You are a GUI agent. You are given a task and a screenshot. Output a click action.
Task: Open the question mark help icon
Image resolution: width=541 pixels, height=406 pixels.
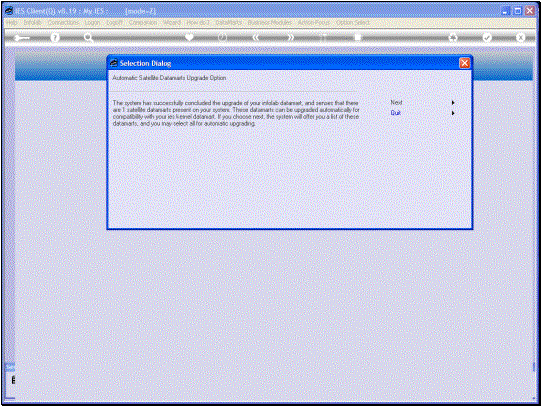pyautogui.click(x=55, y=37)
